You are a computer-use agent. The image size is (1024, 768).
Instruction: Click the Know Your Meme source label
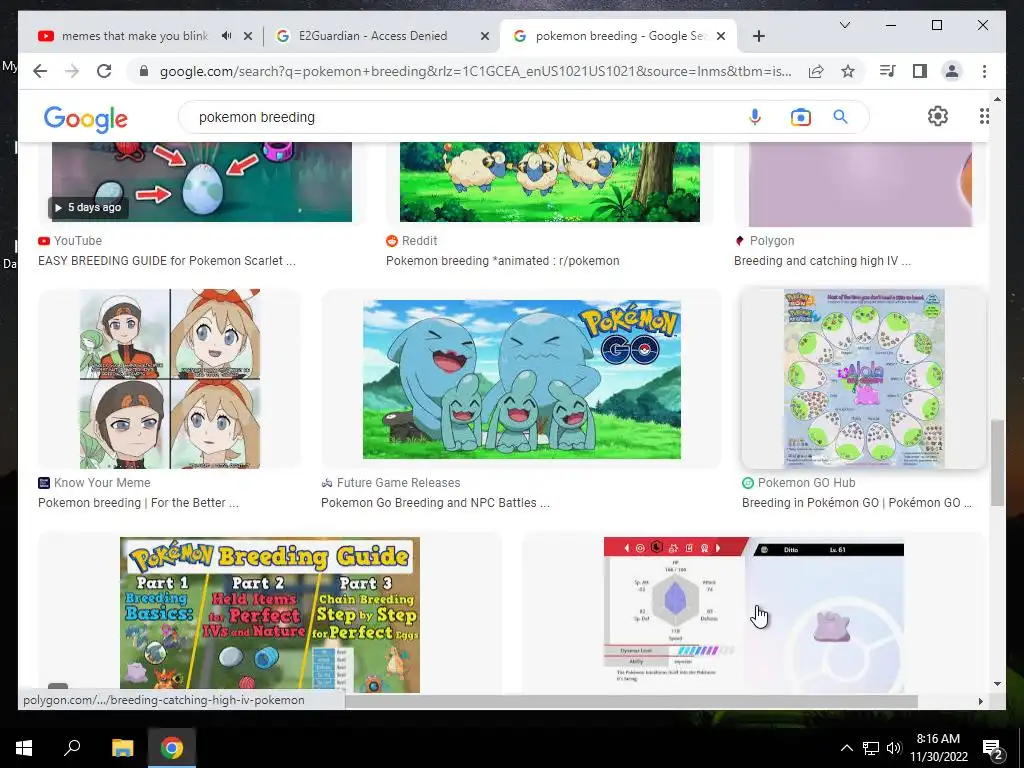pyautogui.click(x=102, y=483)
